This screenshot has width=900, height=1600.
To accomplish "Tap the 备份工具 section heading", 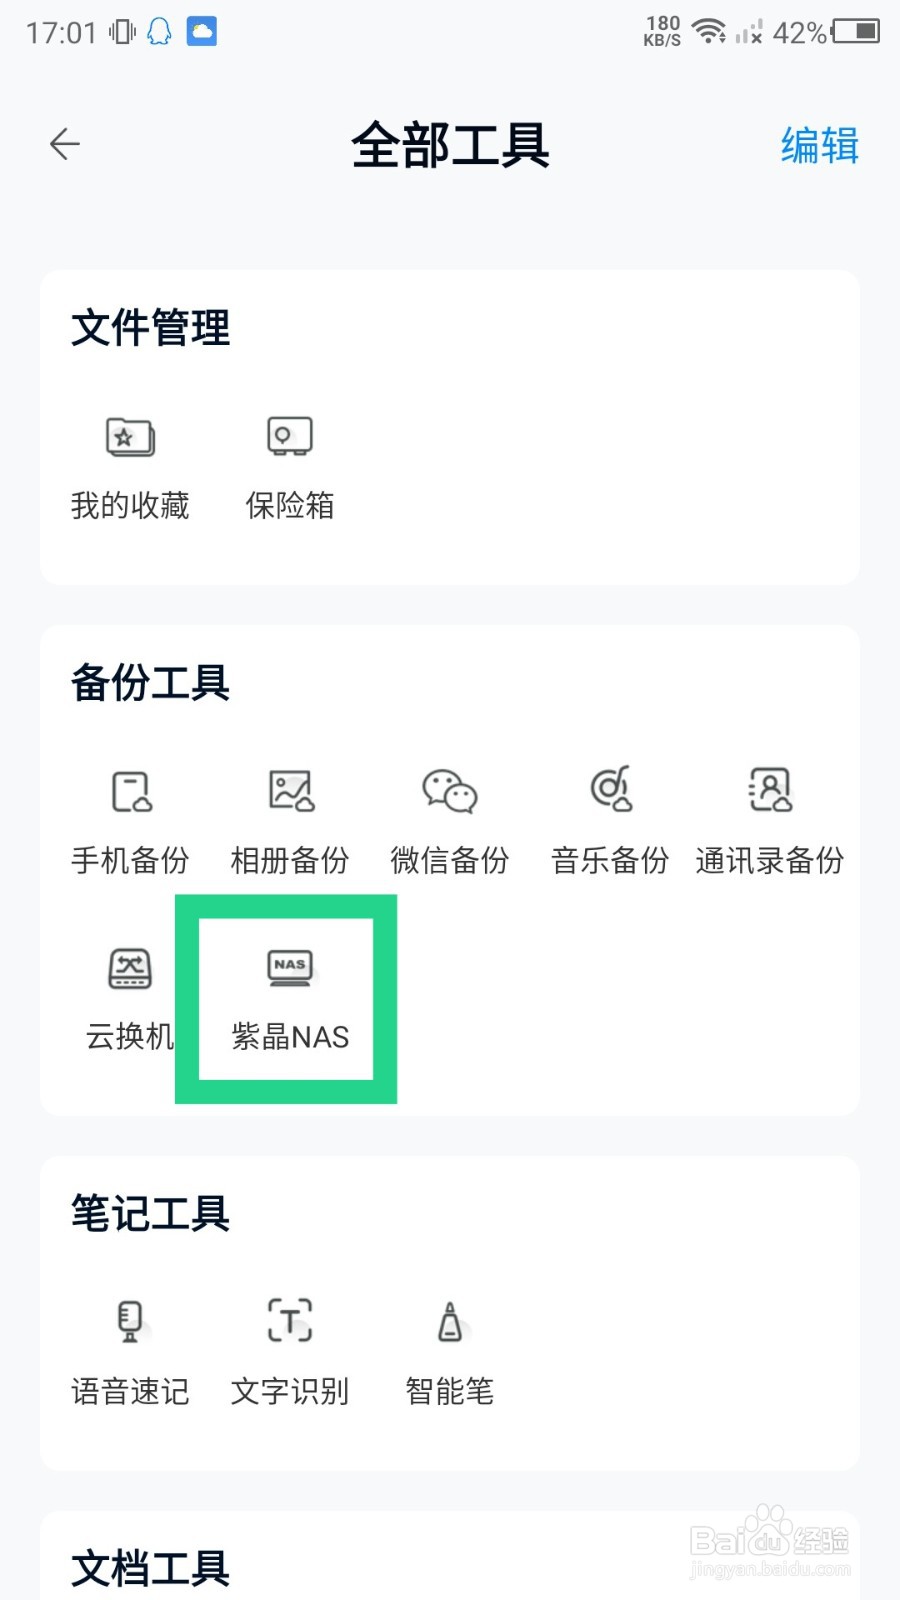I will point(151,683).
